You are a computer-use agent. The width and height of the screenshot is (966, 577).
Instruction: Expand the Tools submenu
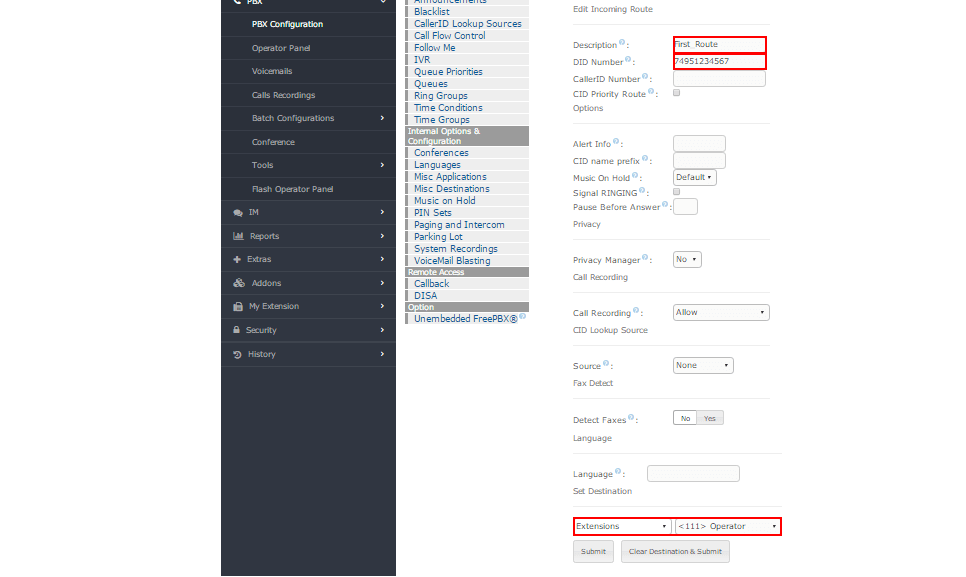[383, 165]
